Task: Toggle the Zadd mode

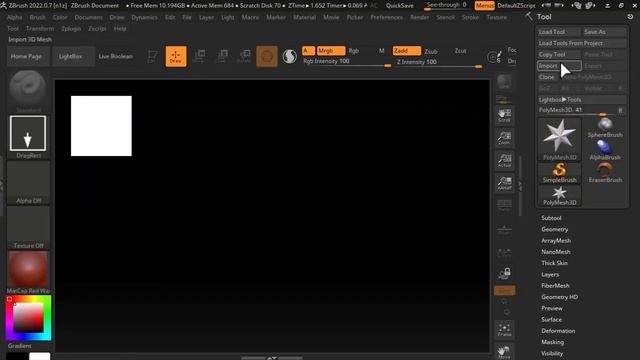Action: (x=407, y=51)
